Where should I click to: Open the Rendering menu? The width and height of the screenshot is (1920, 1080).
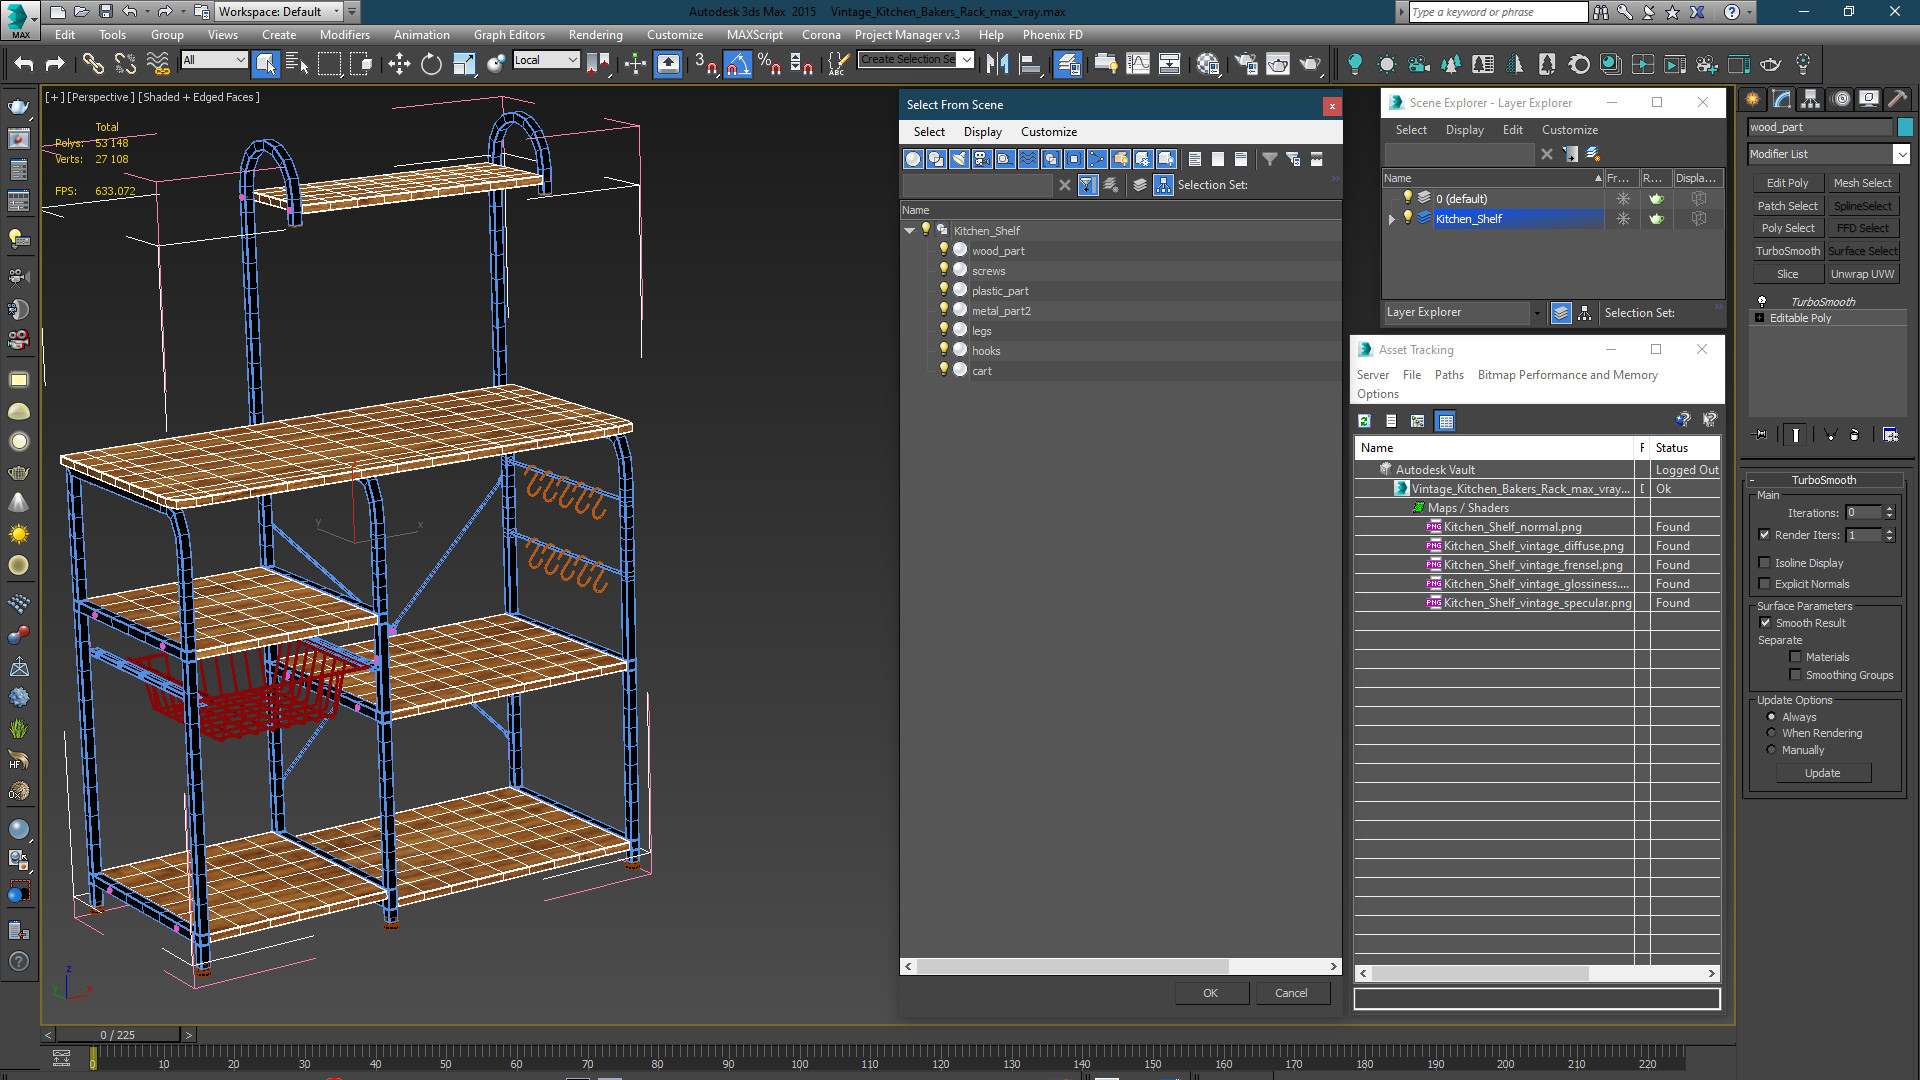pyautogui.click(x=595, y=35)
